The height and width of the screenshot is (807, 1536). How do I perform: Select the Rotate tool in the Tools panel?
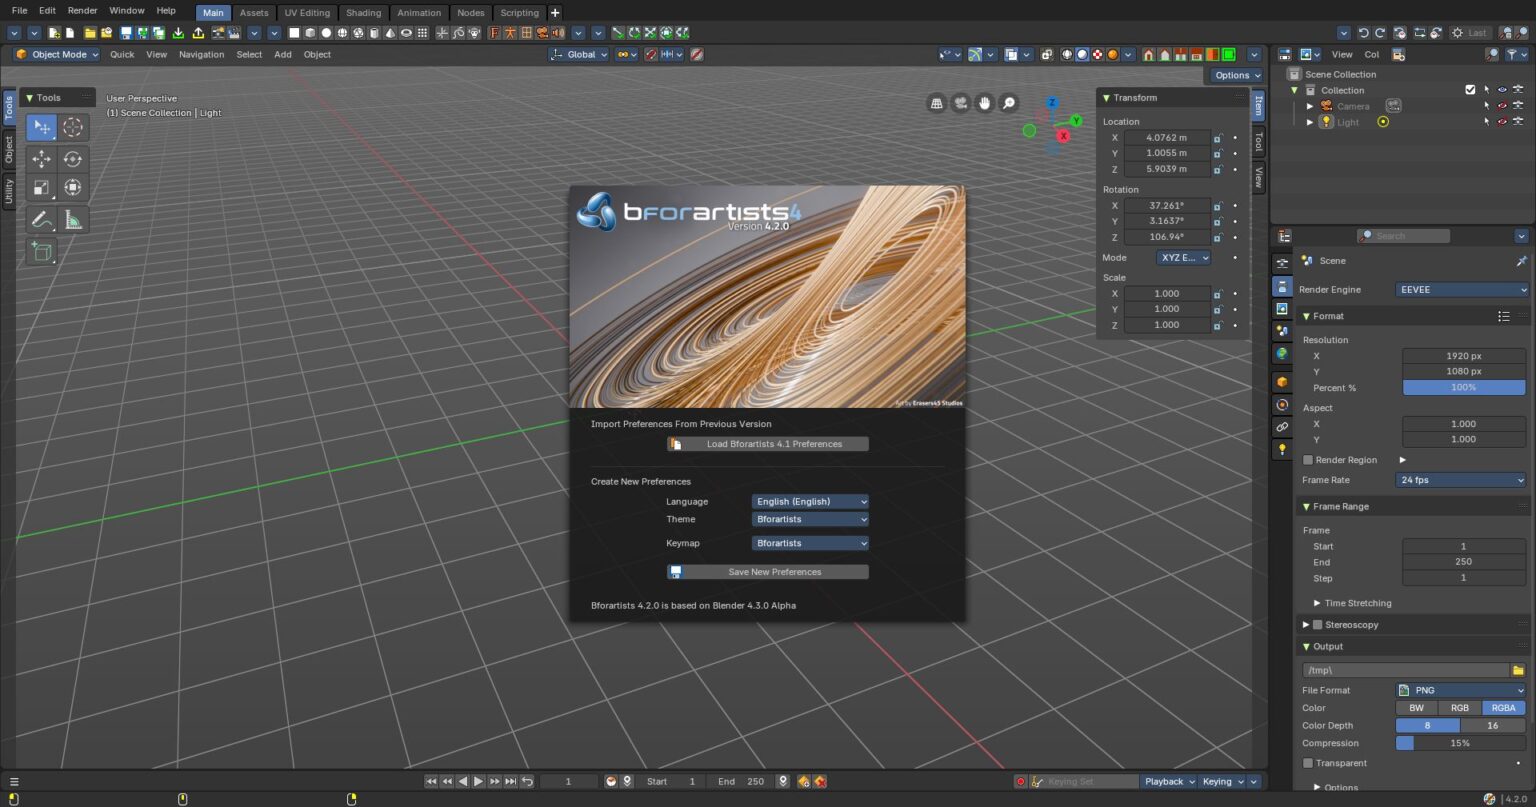[x=73, y=158]
